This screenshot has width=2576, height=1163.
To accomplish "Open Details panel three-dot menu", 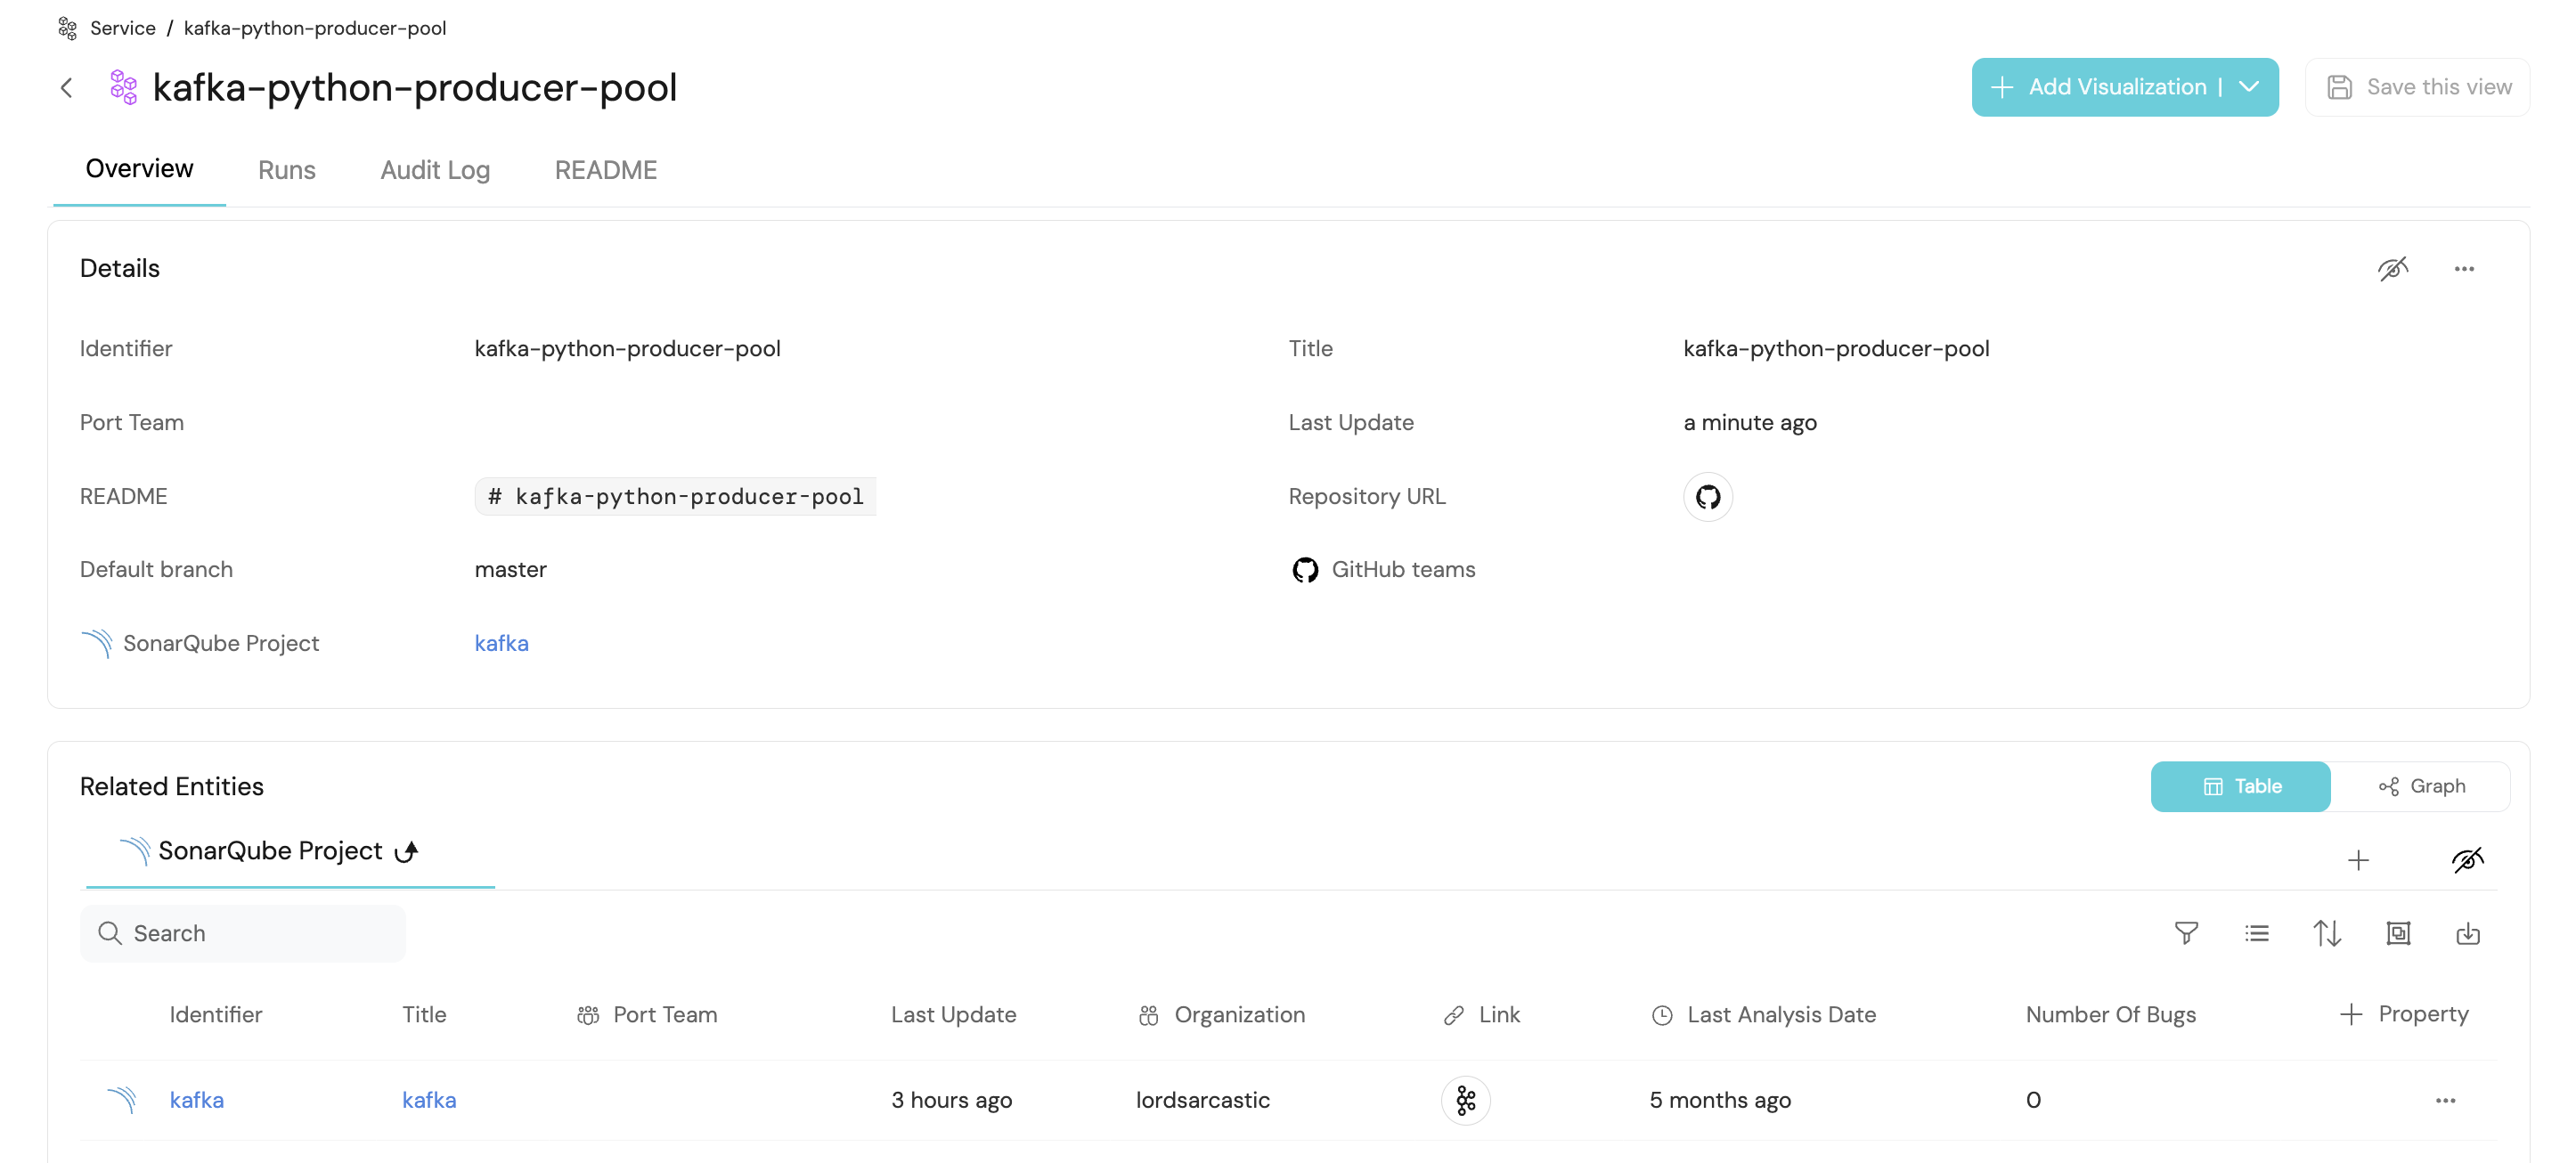I will pos(2463,269).
